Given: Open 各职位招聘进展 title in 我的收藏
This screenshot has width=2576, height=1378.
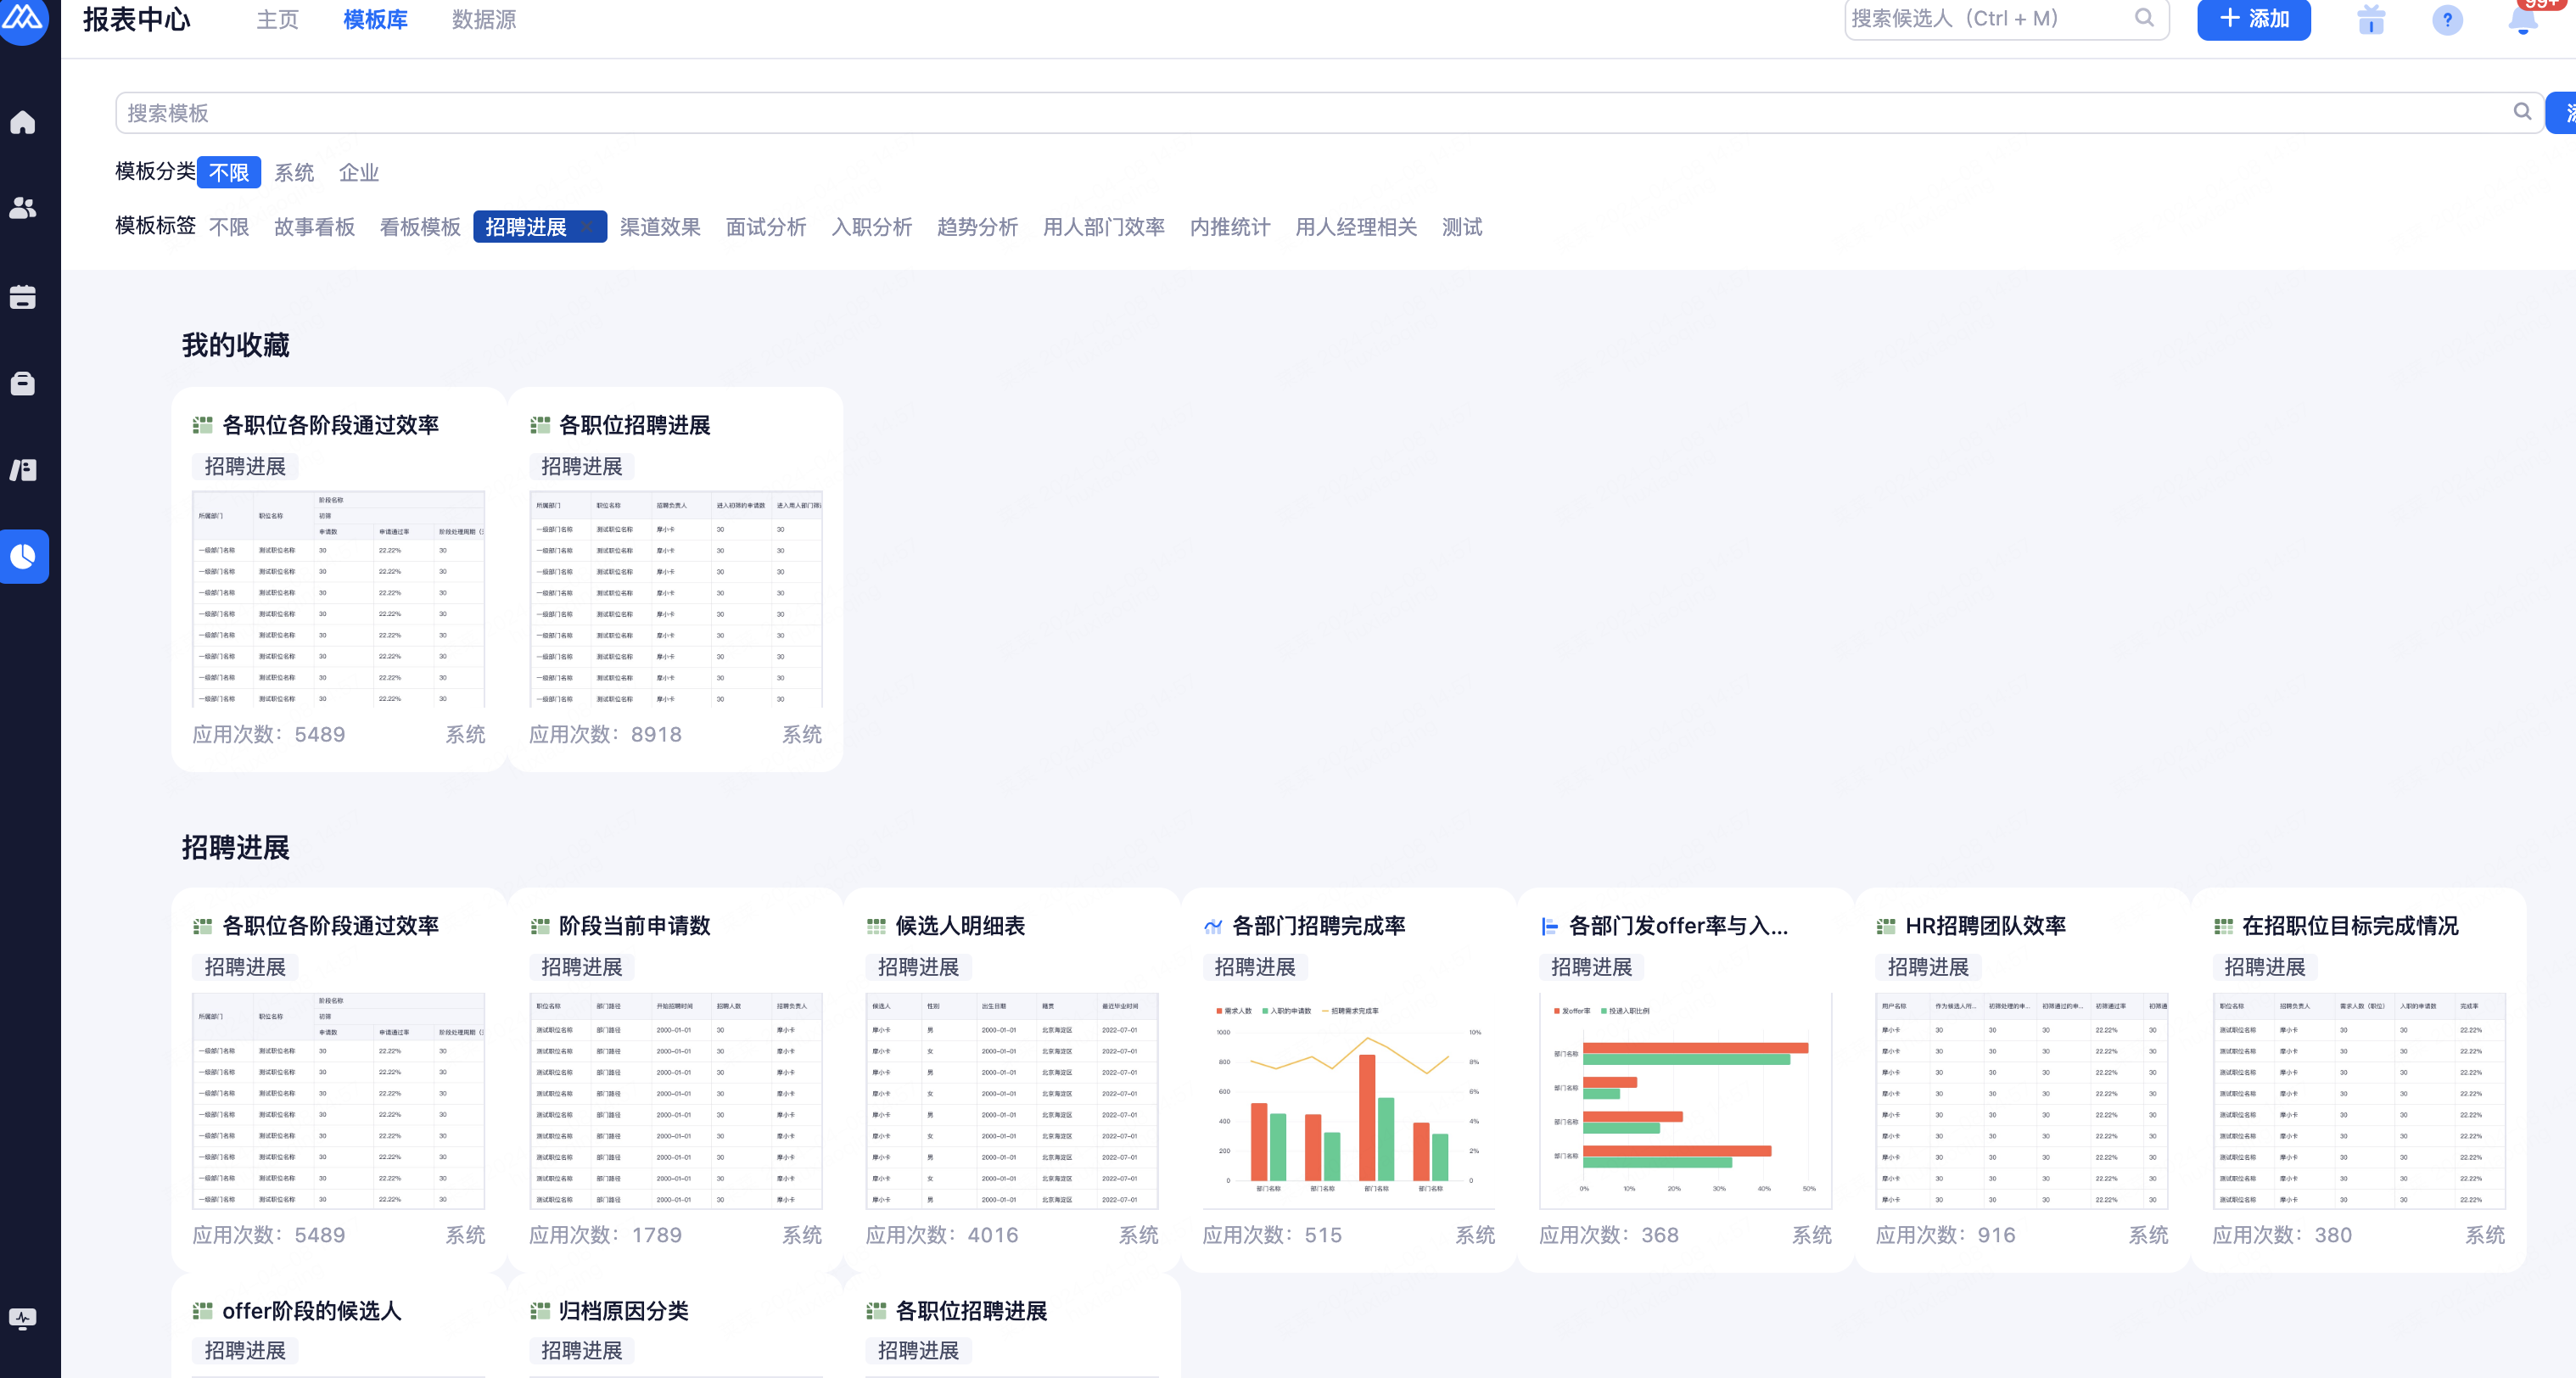Looking at the screenshot, I should [x=635, y=425].
